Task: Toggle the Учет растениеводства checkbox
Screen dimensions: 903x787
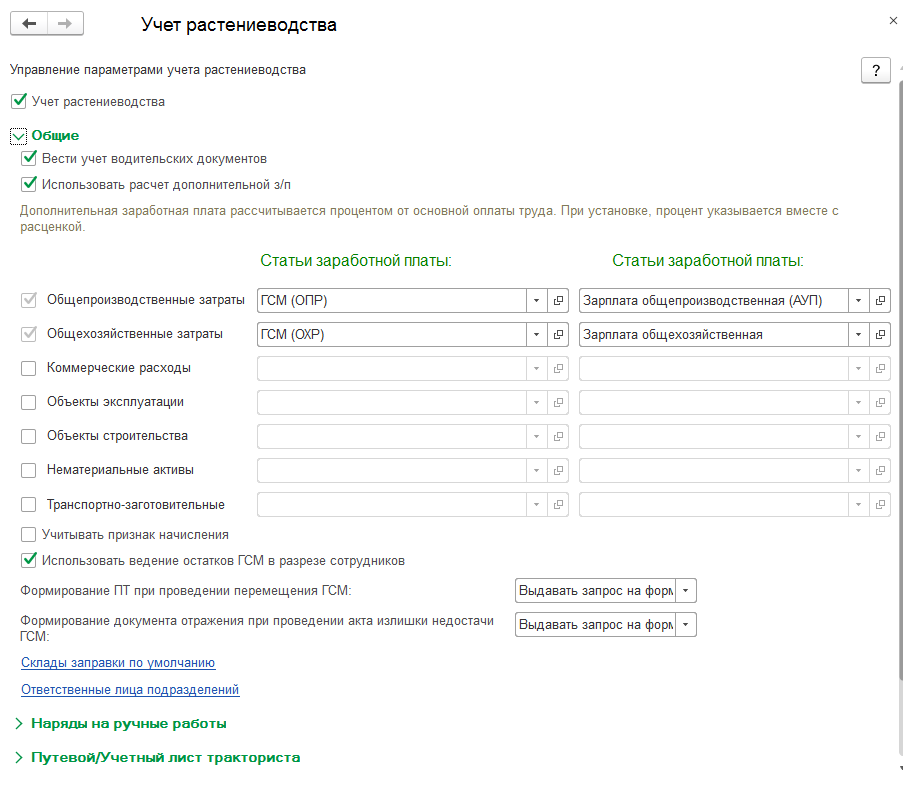Action: [x=19, y=101]
